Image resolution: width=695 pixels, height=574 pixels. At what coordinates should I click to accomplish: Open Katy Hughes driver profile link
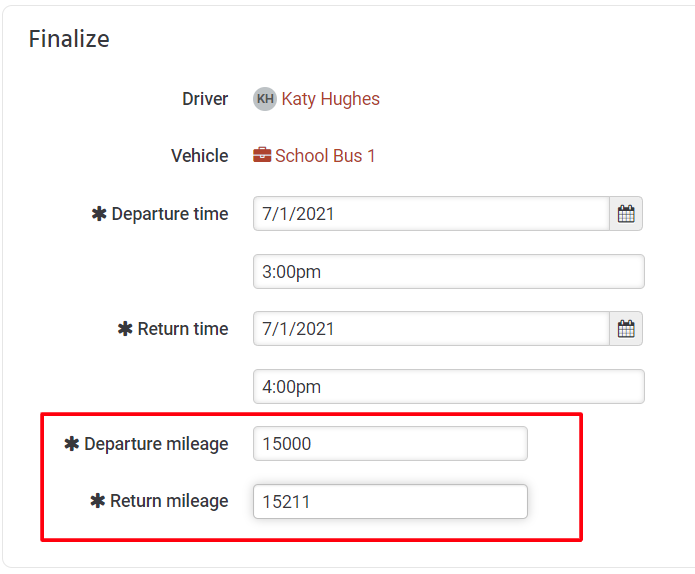330,99
